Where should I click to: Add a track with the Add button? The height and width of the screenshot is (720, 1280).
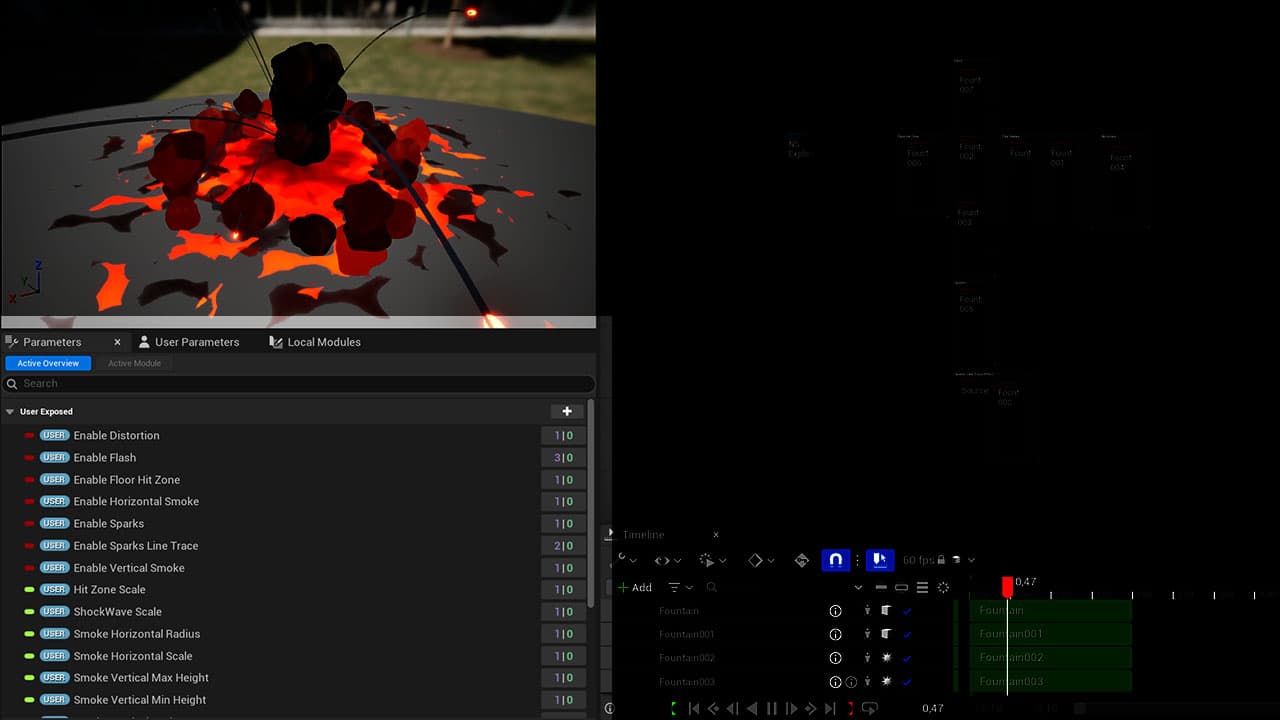click(634, 587)
